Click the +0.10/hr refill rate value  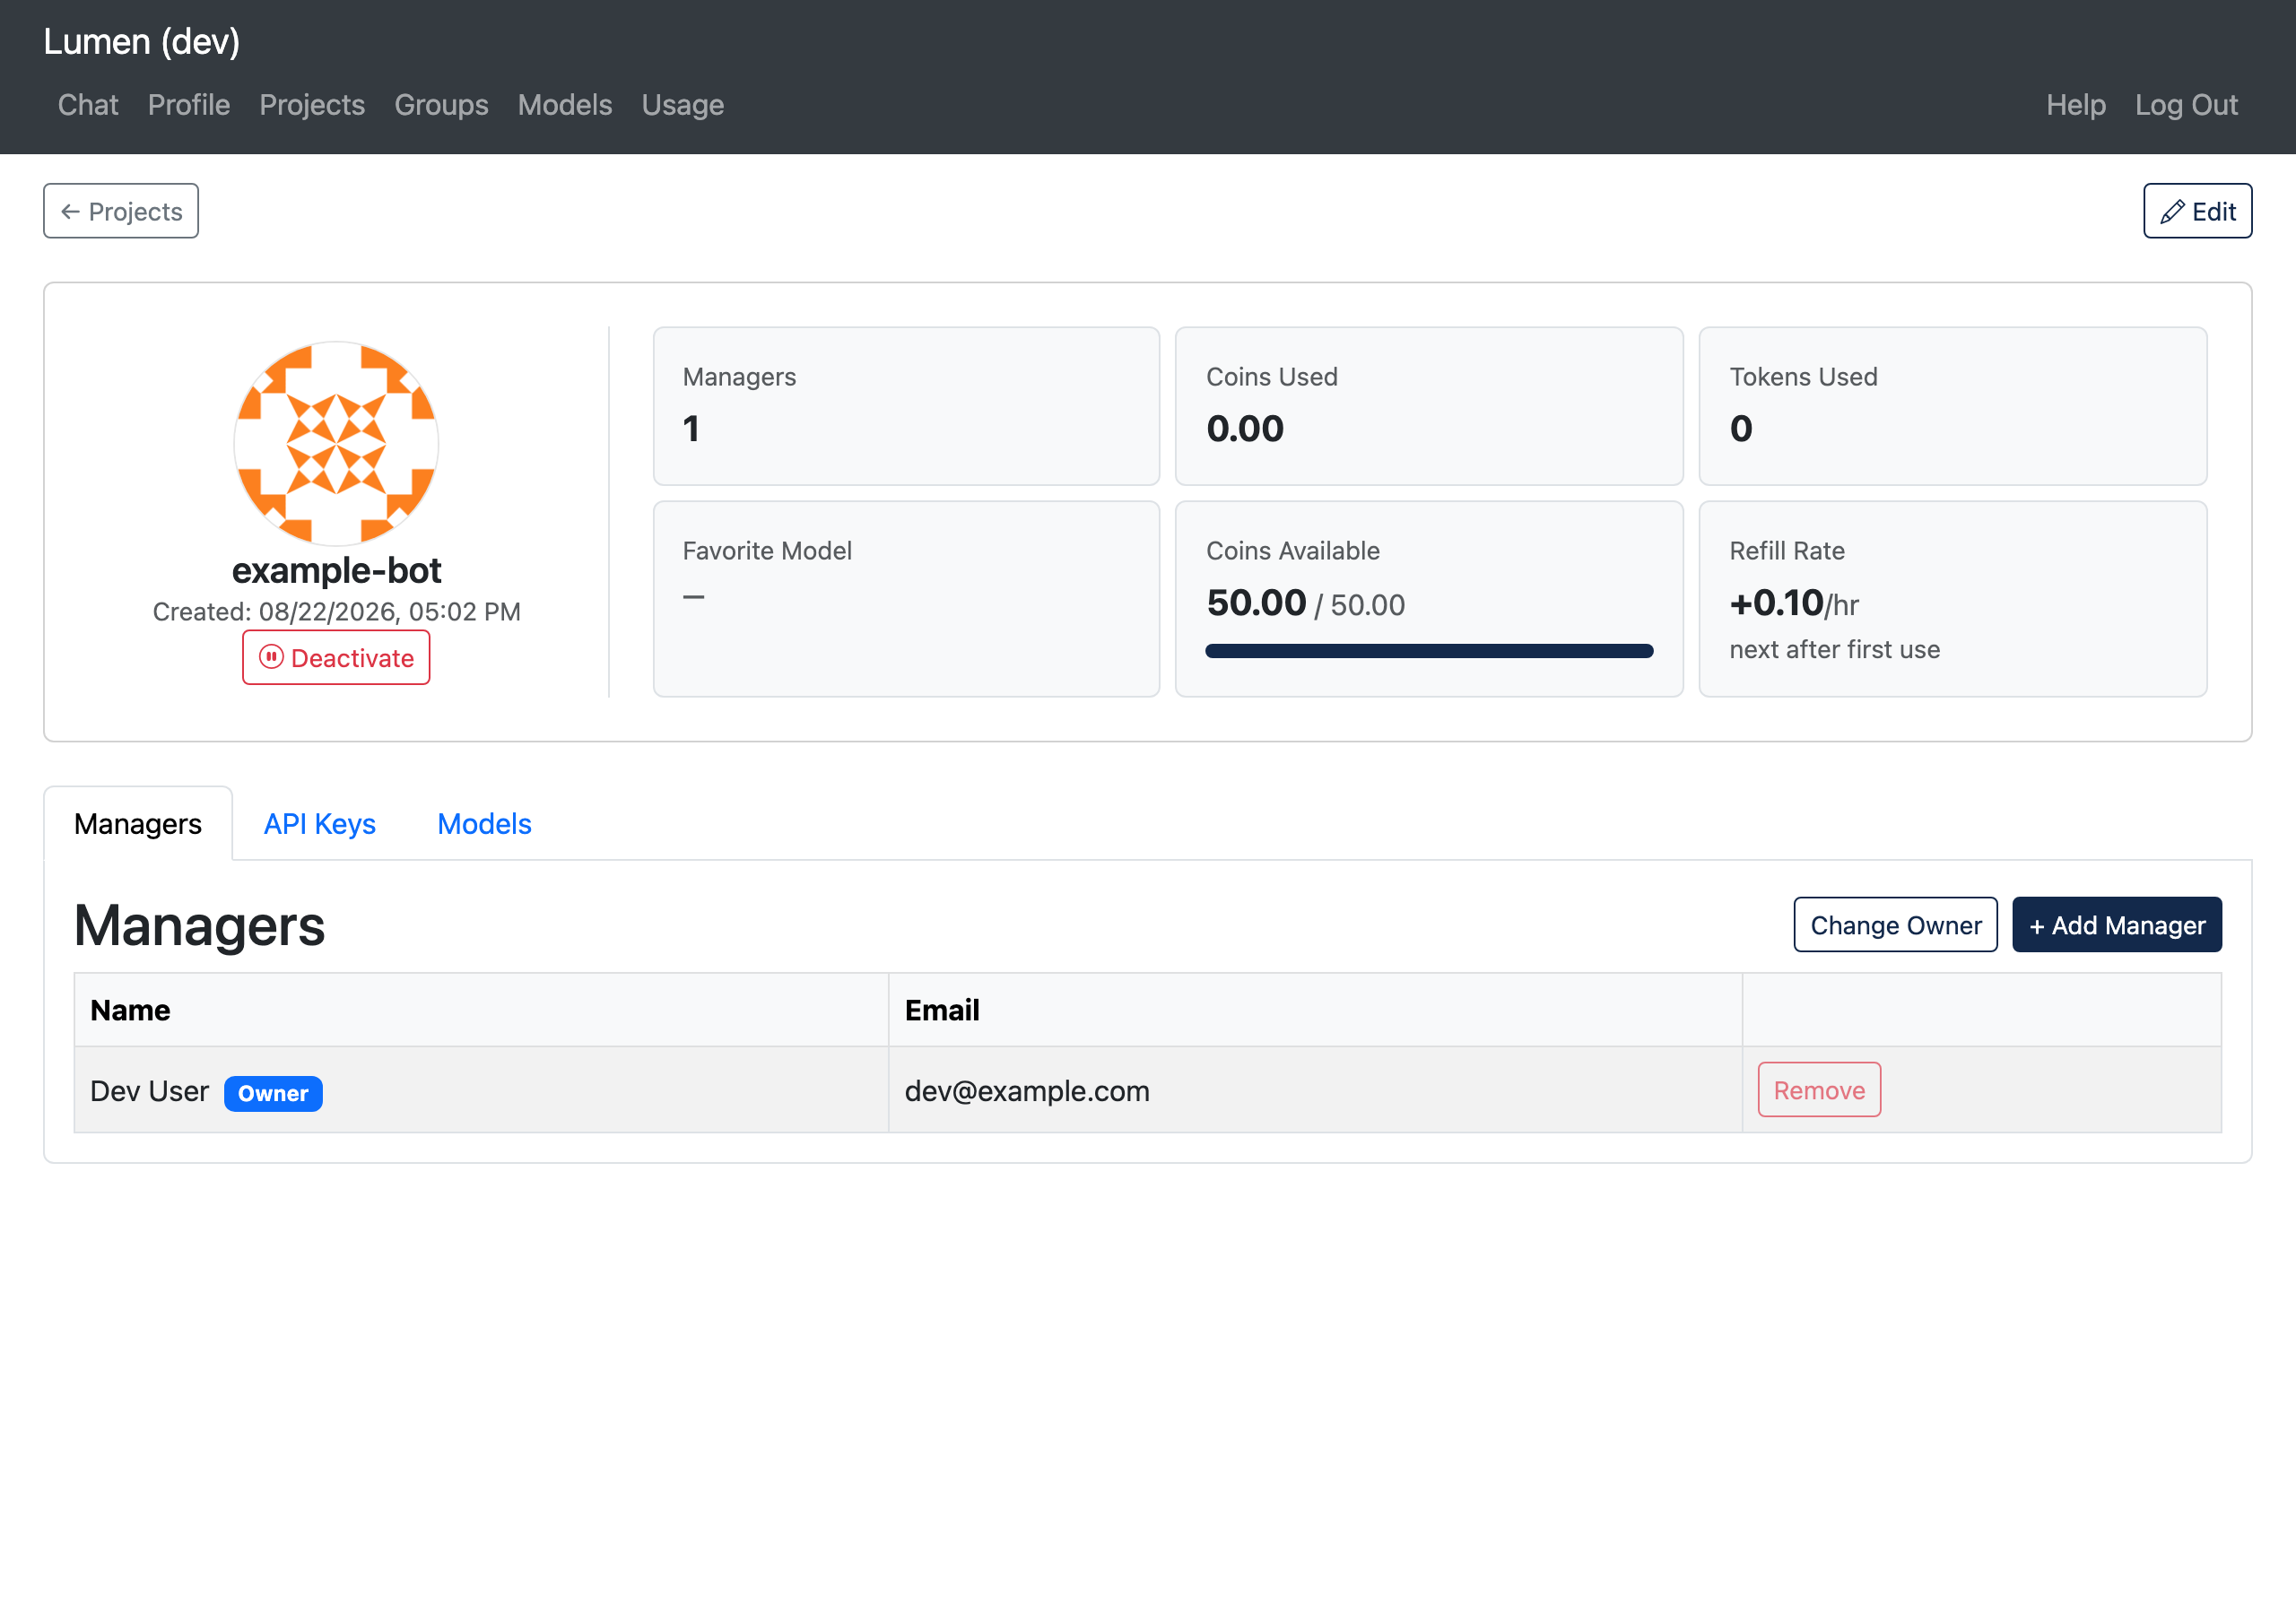coord(1794,603)
